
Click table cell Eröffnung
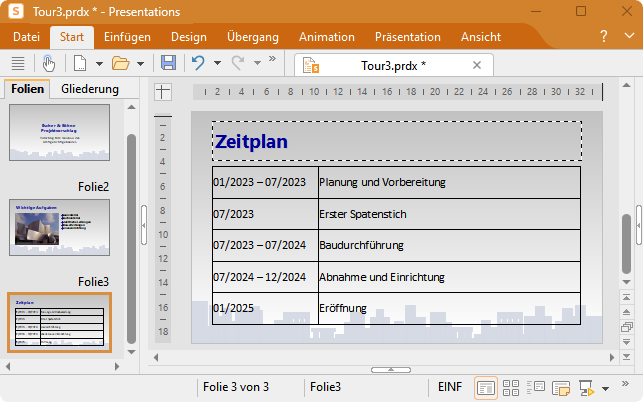449,308
